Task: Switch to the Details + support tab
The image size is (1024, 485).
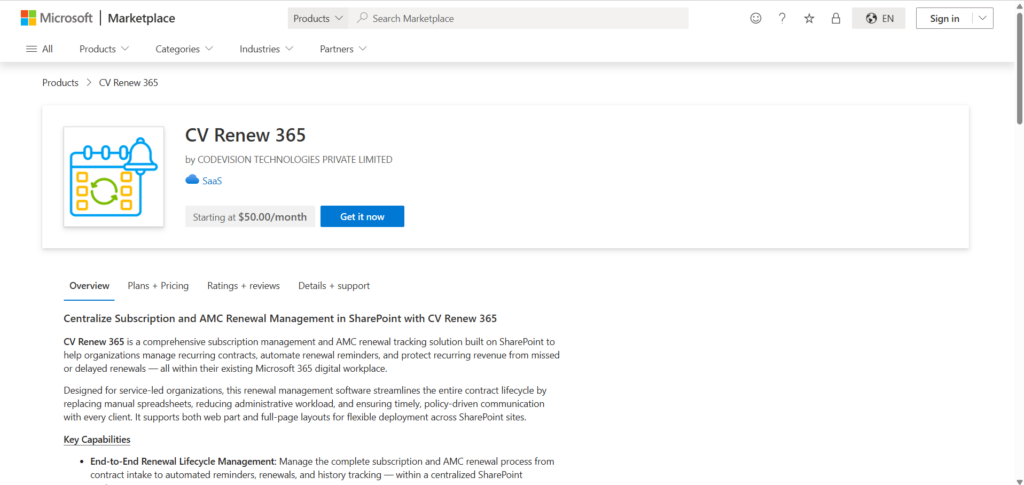Action: click(334, 286)
